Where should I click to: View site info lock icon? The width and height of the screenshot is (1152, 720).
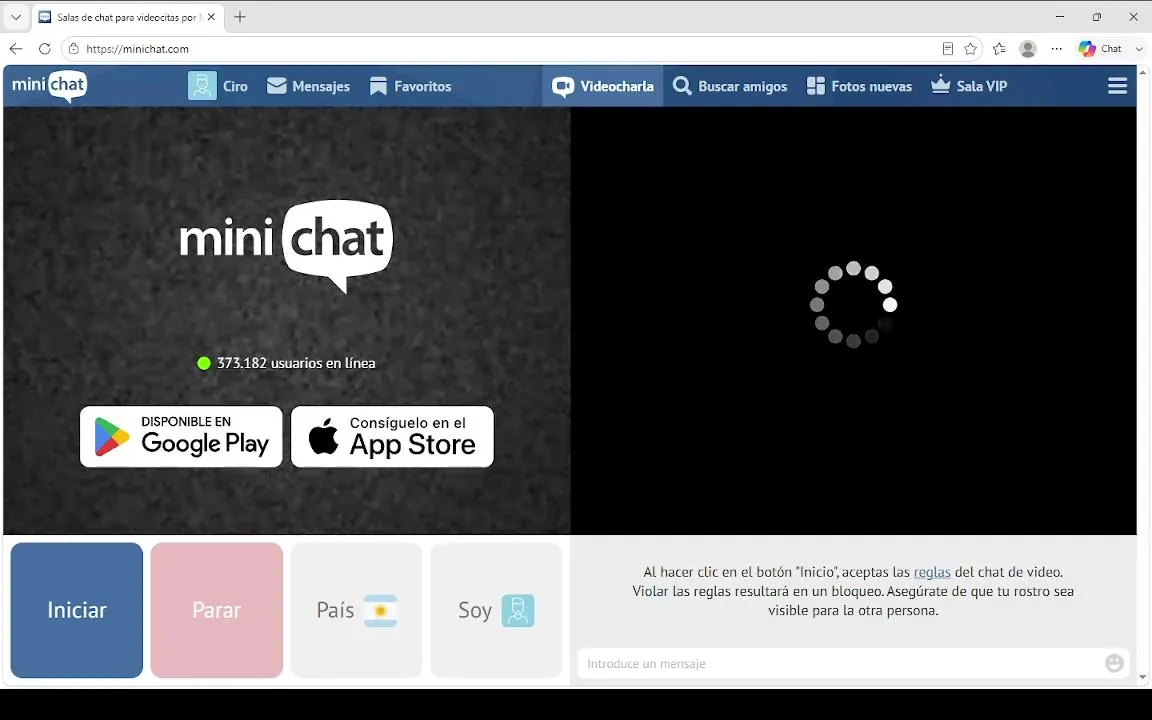pyautogui.click(x=73, y=48)
